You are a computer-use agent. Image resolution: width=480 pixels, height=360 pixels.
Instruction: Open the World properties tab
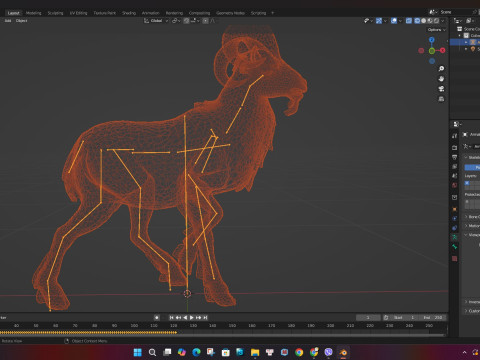[455, 185]
